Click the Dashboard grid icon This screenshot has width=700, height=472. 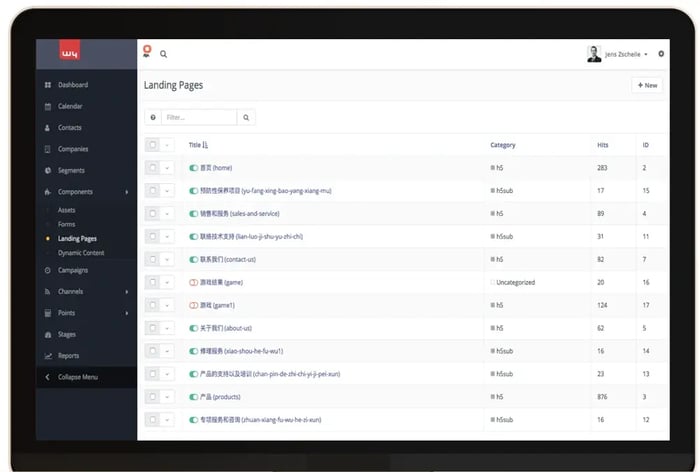48,85
